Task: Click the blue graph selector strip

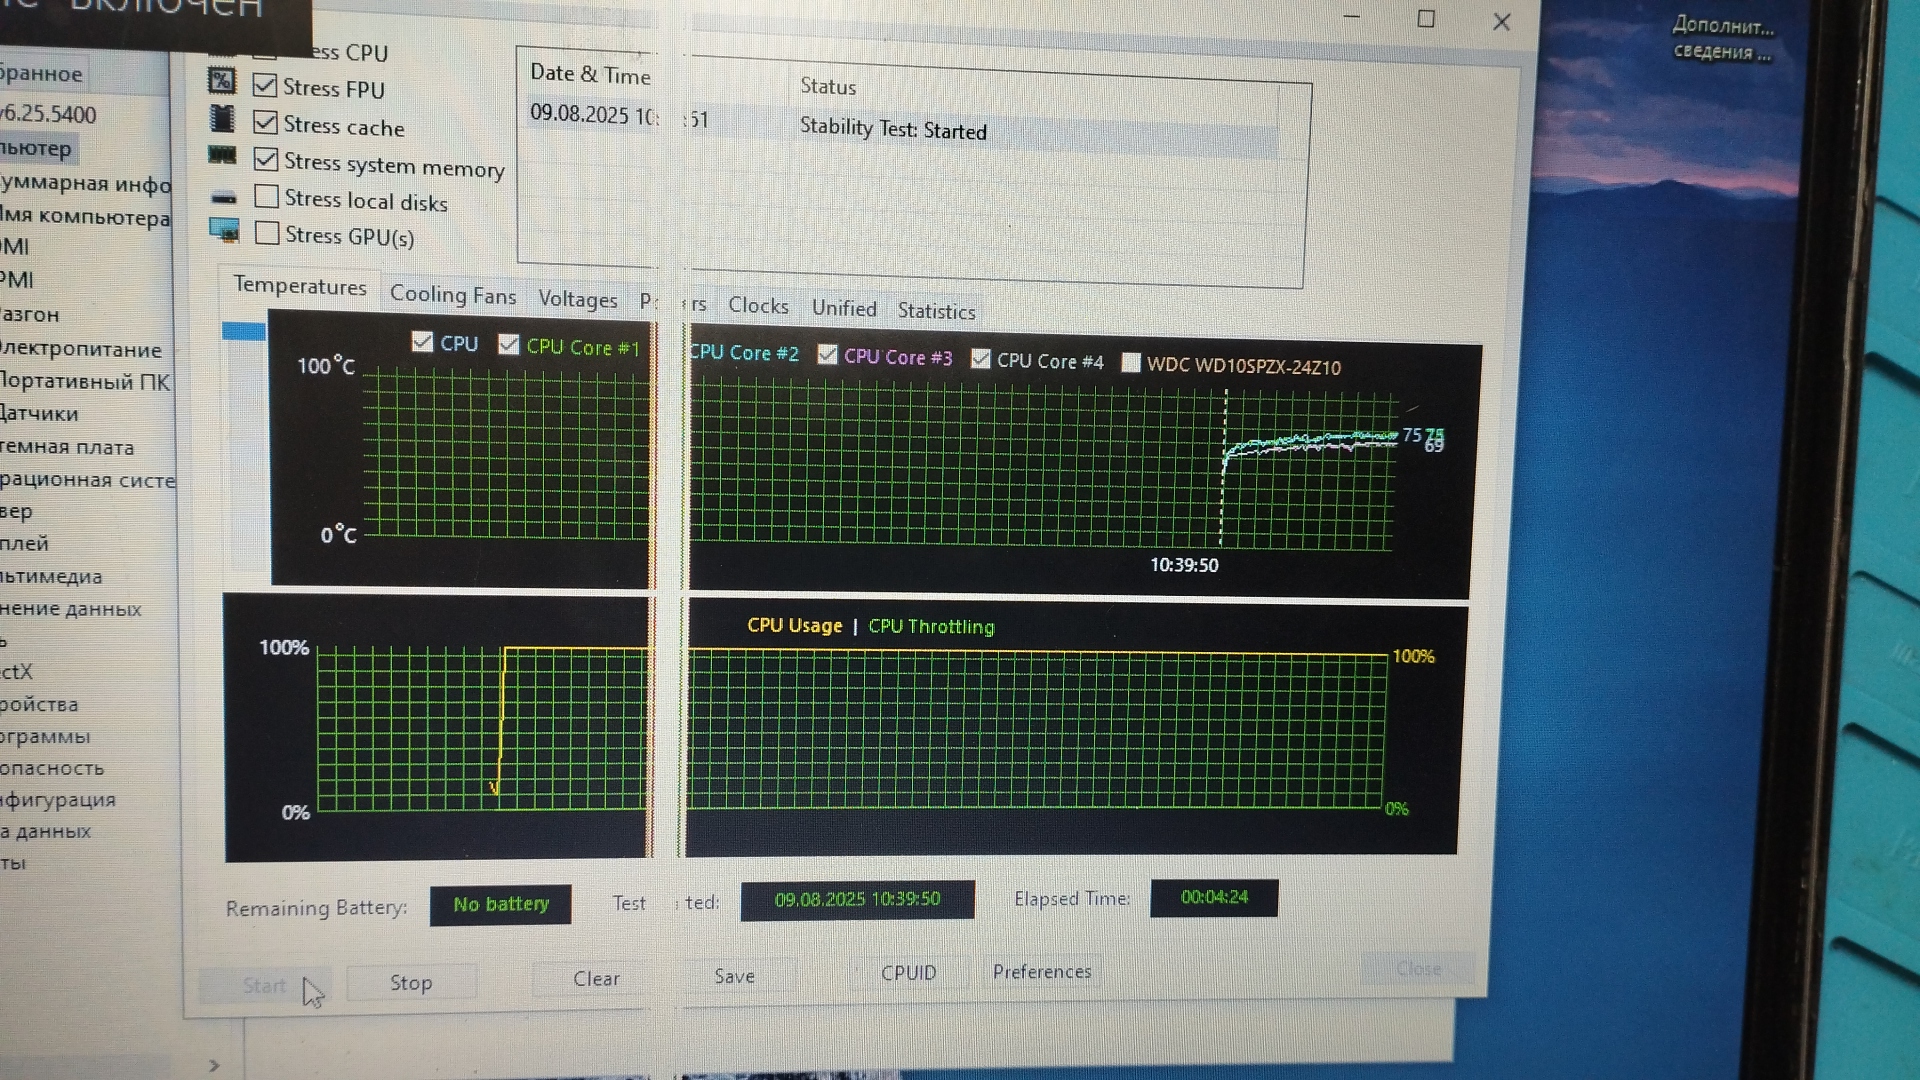Action: (x=243, y=331)
